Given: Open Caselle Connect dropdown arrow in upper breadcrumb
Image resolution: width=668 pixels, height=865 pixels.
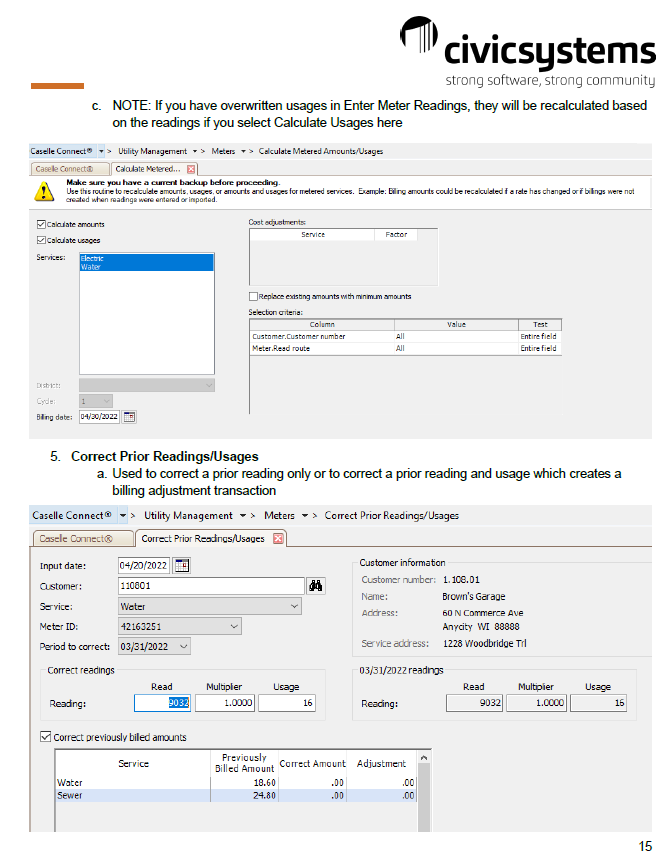Looking at the screenshot, I should tap(101, 151).
